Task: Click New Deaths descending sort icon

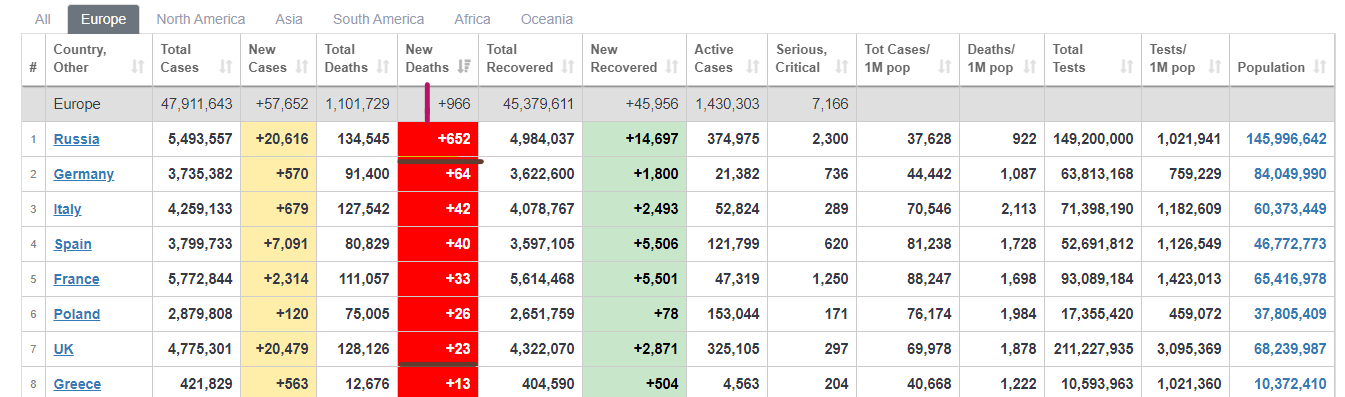Action: click(x=463, y=67)
